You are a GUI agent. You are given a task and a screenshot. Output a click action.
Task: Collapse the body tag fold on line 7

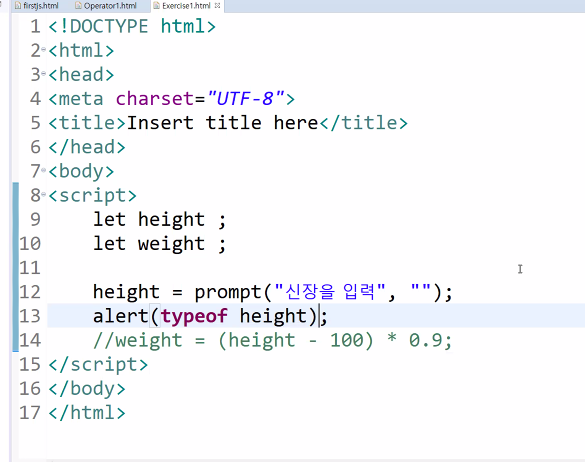(44, 171)
